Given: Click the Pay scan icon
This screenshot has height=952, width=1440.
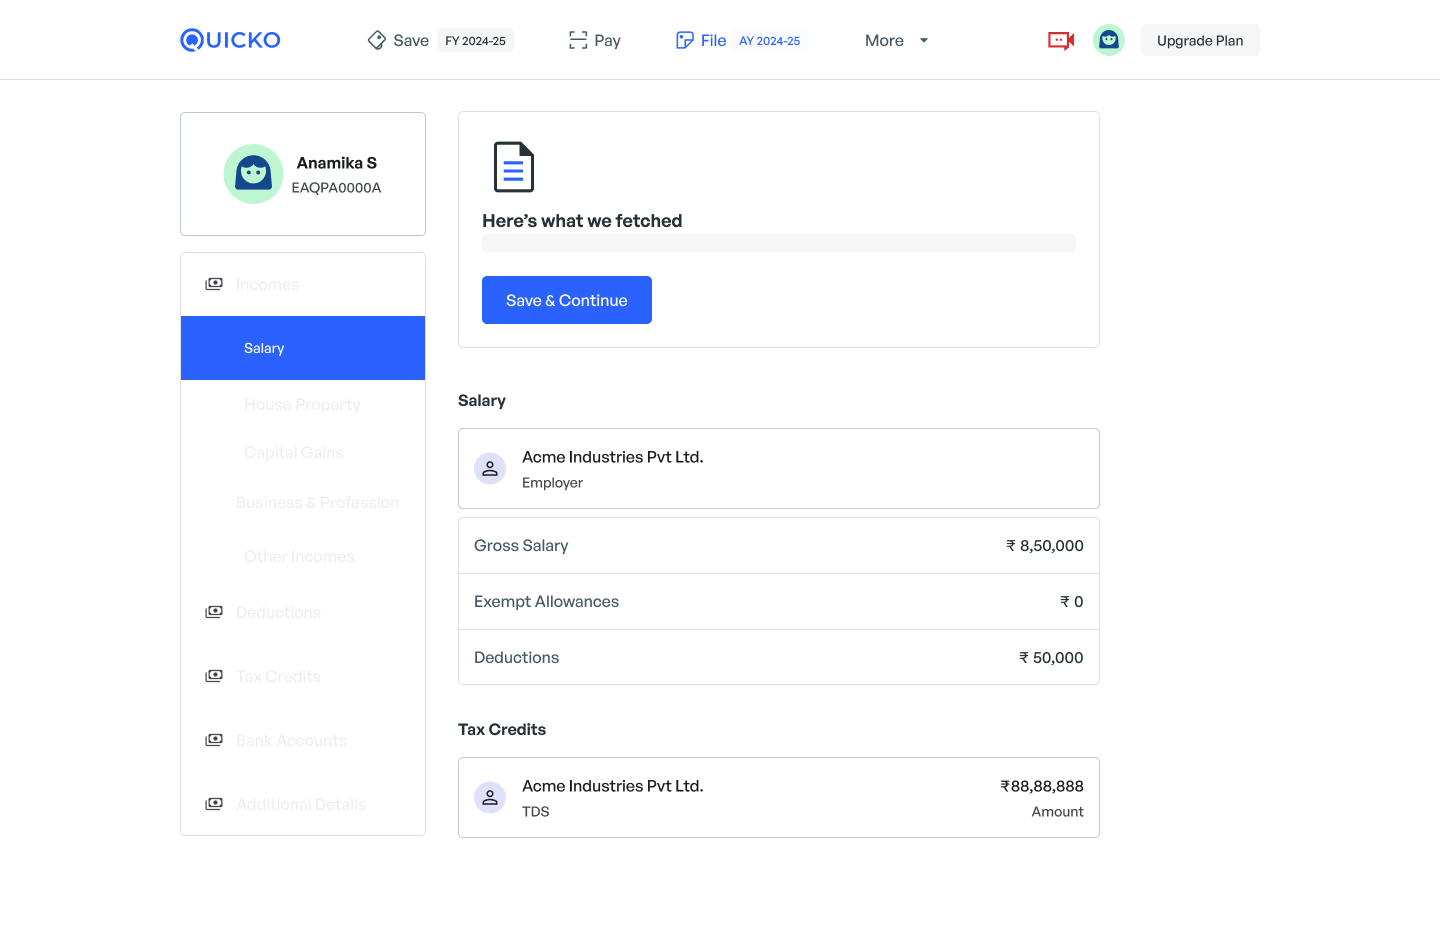Looking at the screenshot, I should [x=578, y=40].
